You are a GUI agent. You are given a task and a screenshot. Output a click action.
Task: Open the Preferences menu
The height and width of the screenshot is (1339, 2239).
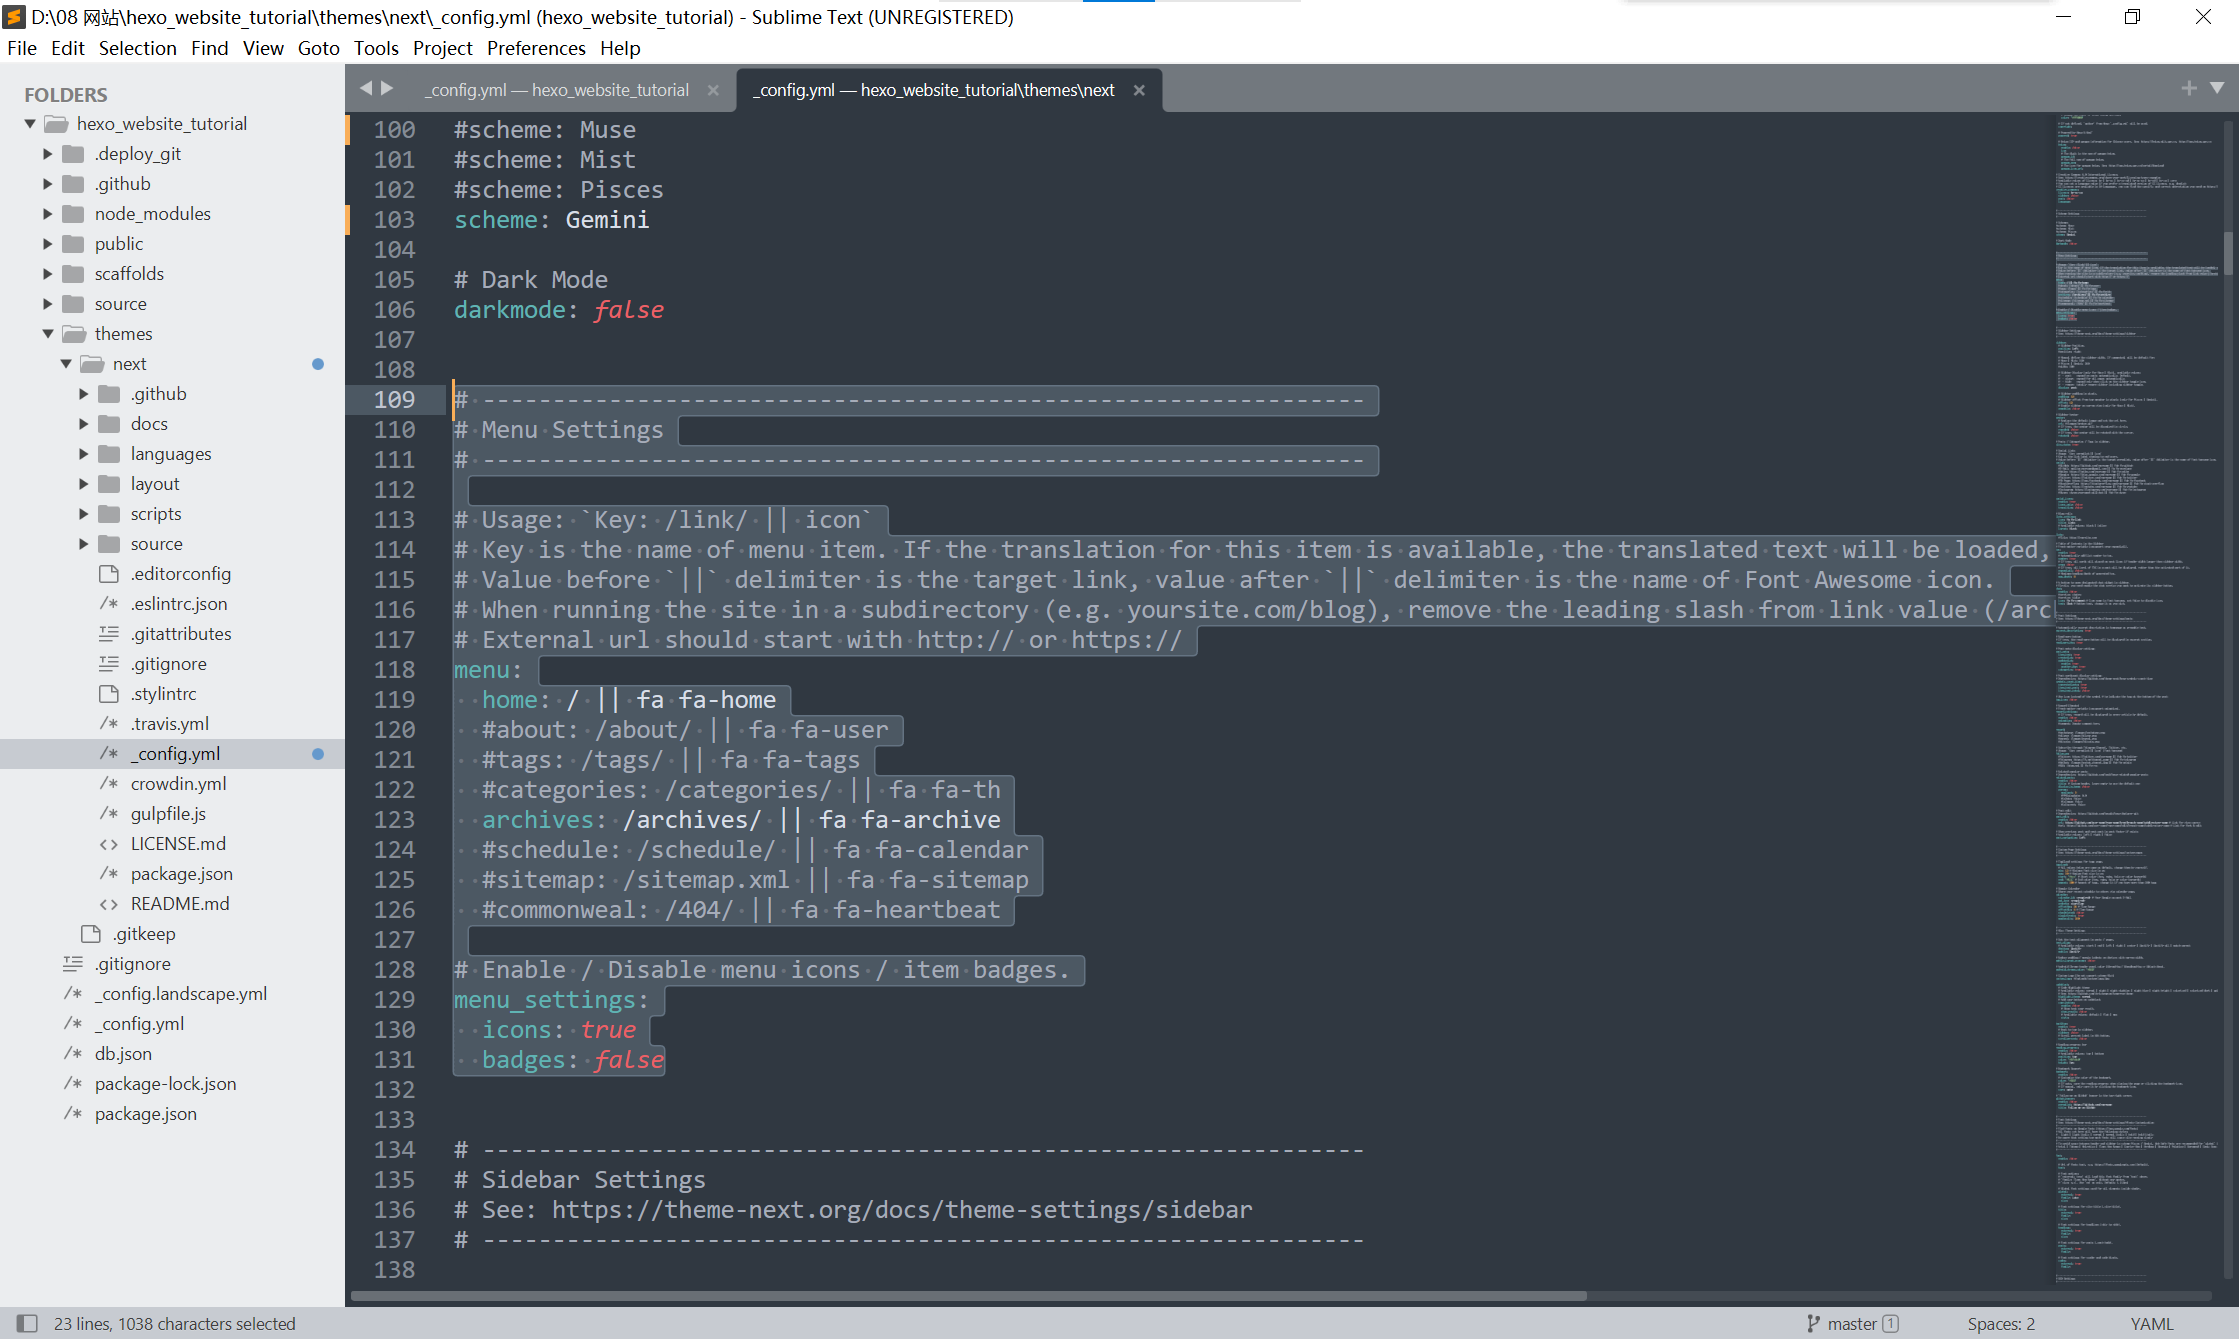536,48
